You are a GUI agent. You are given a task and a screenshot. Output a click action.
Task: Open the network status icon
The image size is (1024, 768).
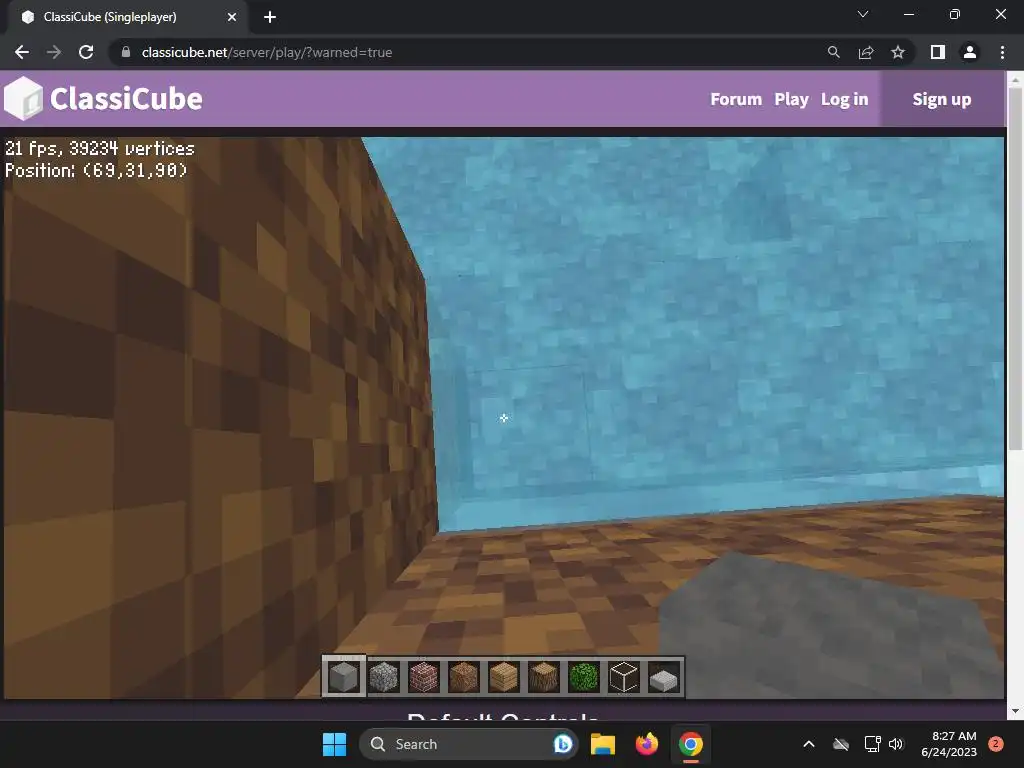click(x=872, y=744)
